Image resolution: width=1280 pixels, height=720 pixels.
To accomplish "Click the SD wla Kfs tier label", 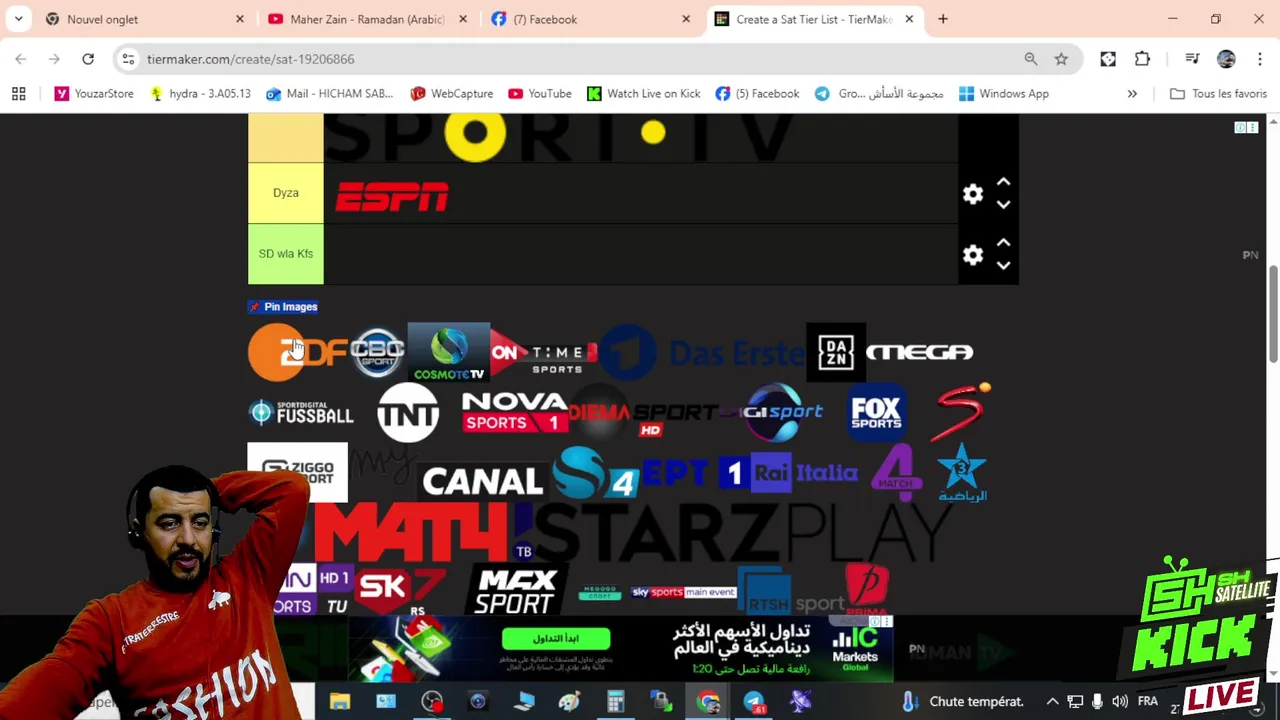I will [286, 254].
